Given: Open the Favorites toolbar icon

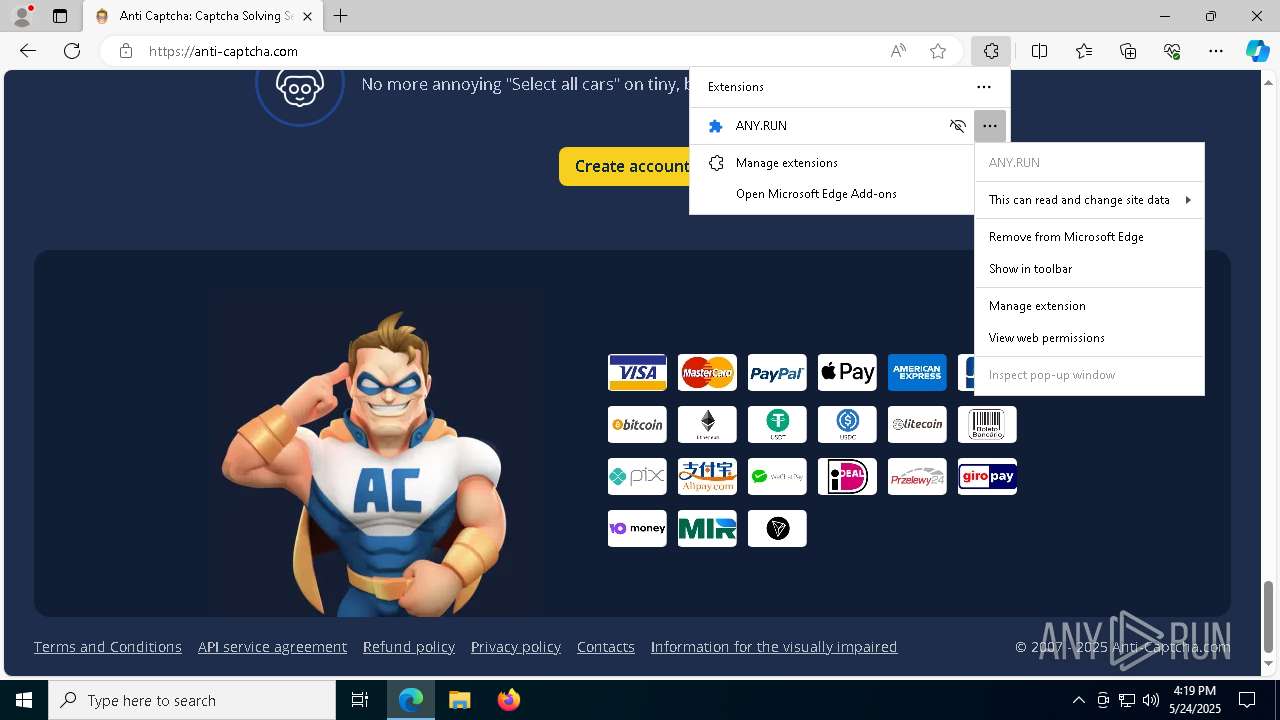Looking at the screenshot, I should pos(1084,51).
